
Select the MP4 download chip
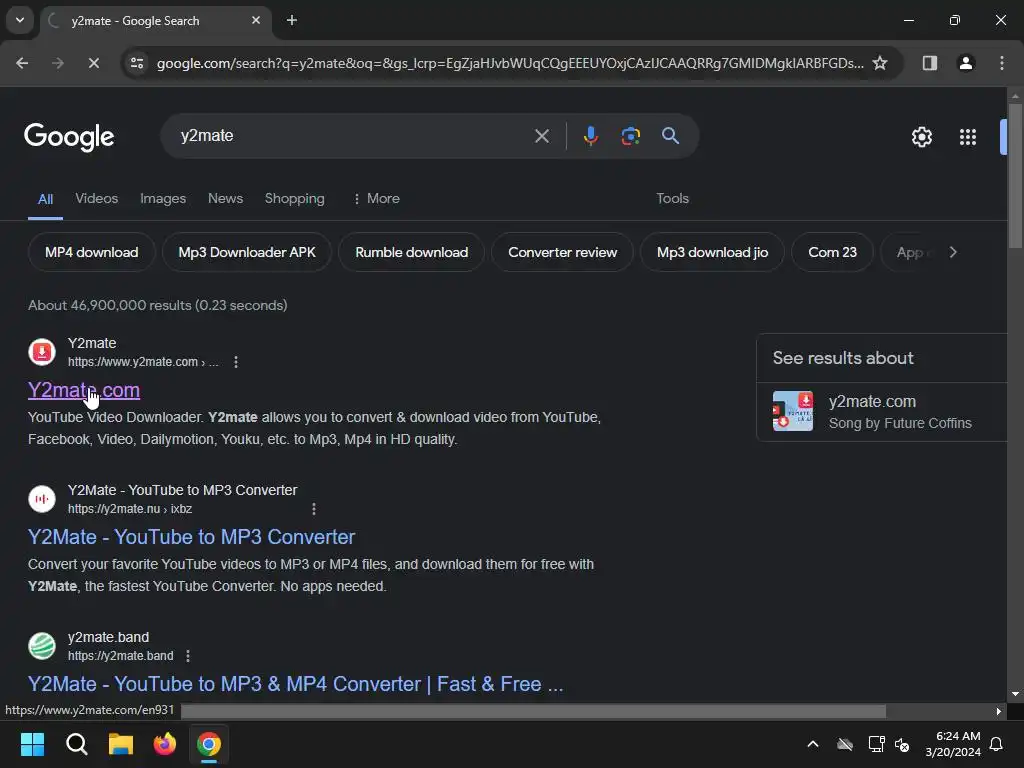[x=91, y=252]
